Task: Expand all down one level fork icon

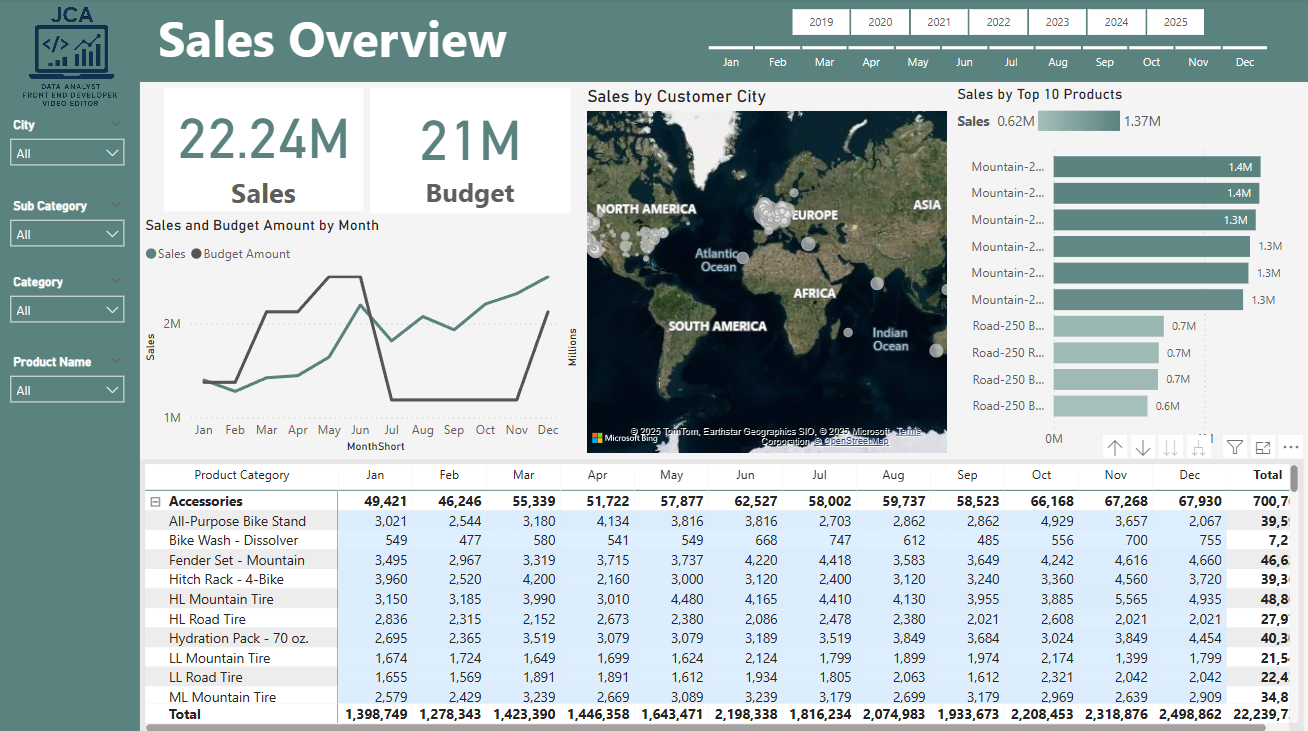Action: [x=1200, y=448]
